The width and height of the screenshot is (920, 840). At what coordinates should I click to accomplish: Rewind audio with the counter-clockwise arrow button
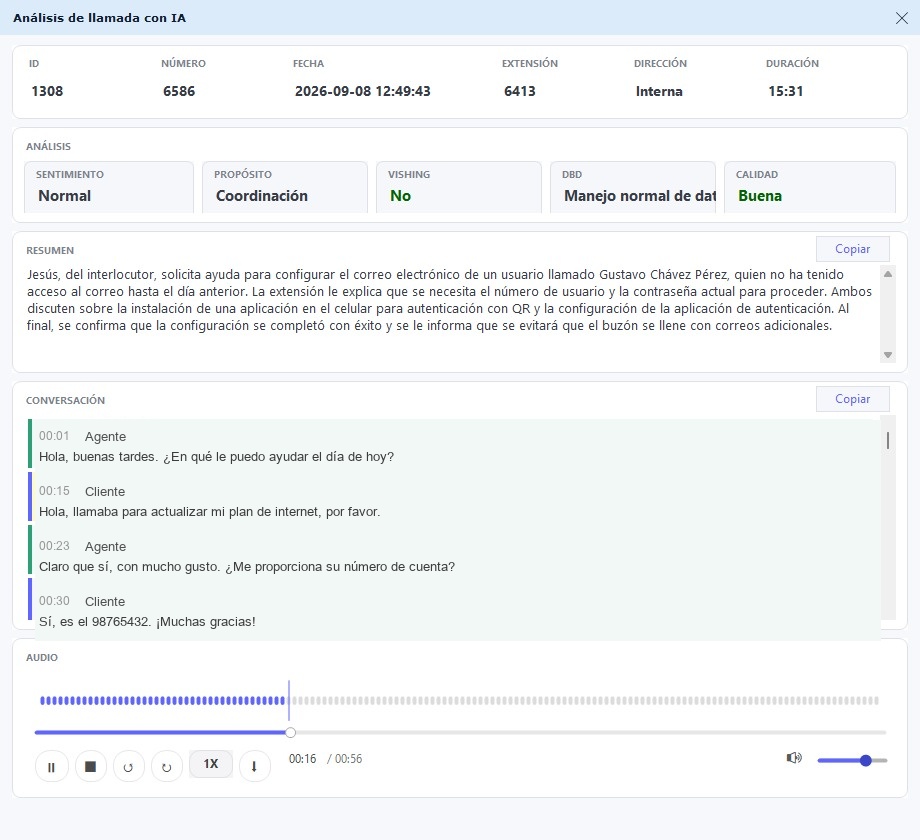(x=128, y=766)
